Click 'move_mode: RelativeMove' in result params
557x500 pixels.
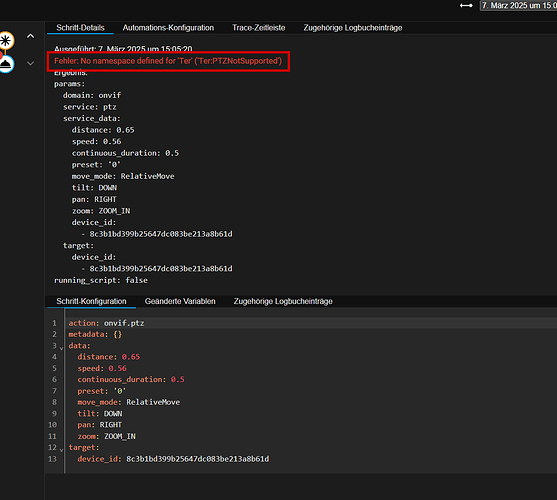point(123,176)
